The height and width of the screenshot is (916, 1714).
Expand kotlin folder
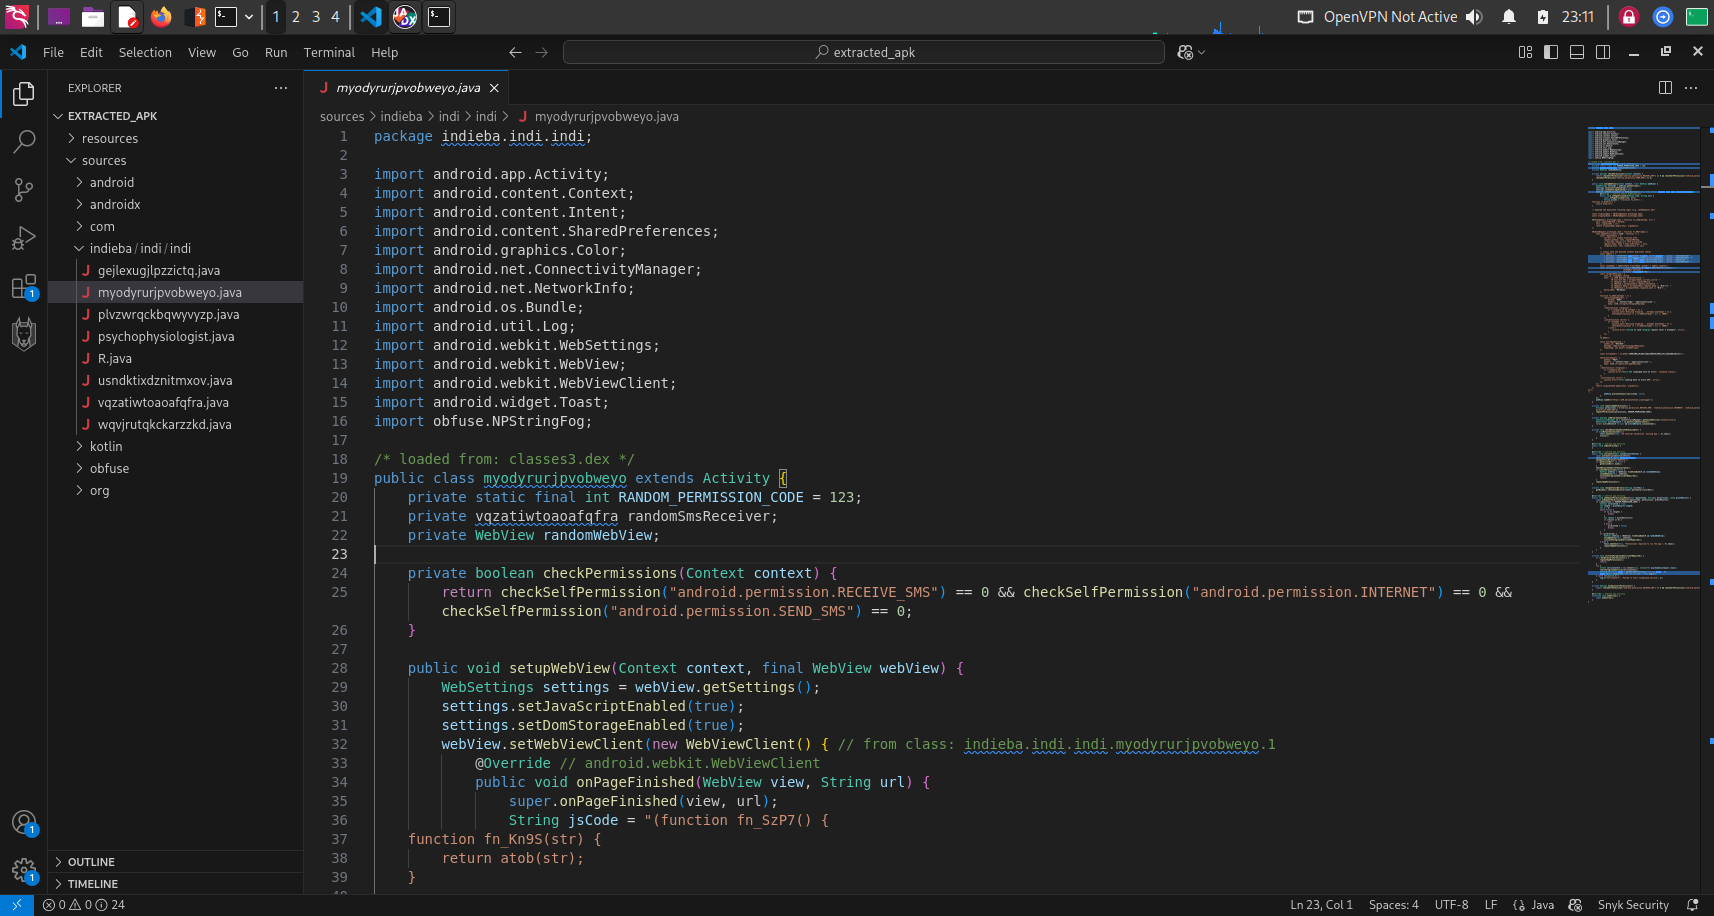click(175, 446)
